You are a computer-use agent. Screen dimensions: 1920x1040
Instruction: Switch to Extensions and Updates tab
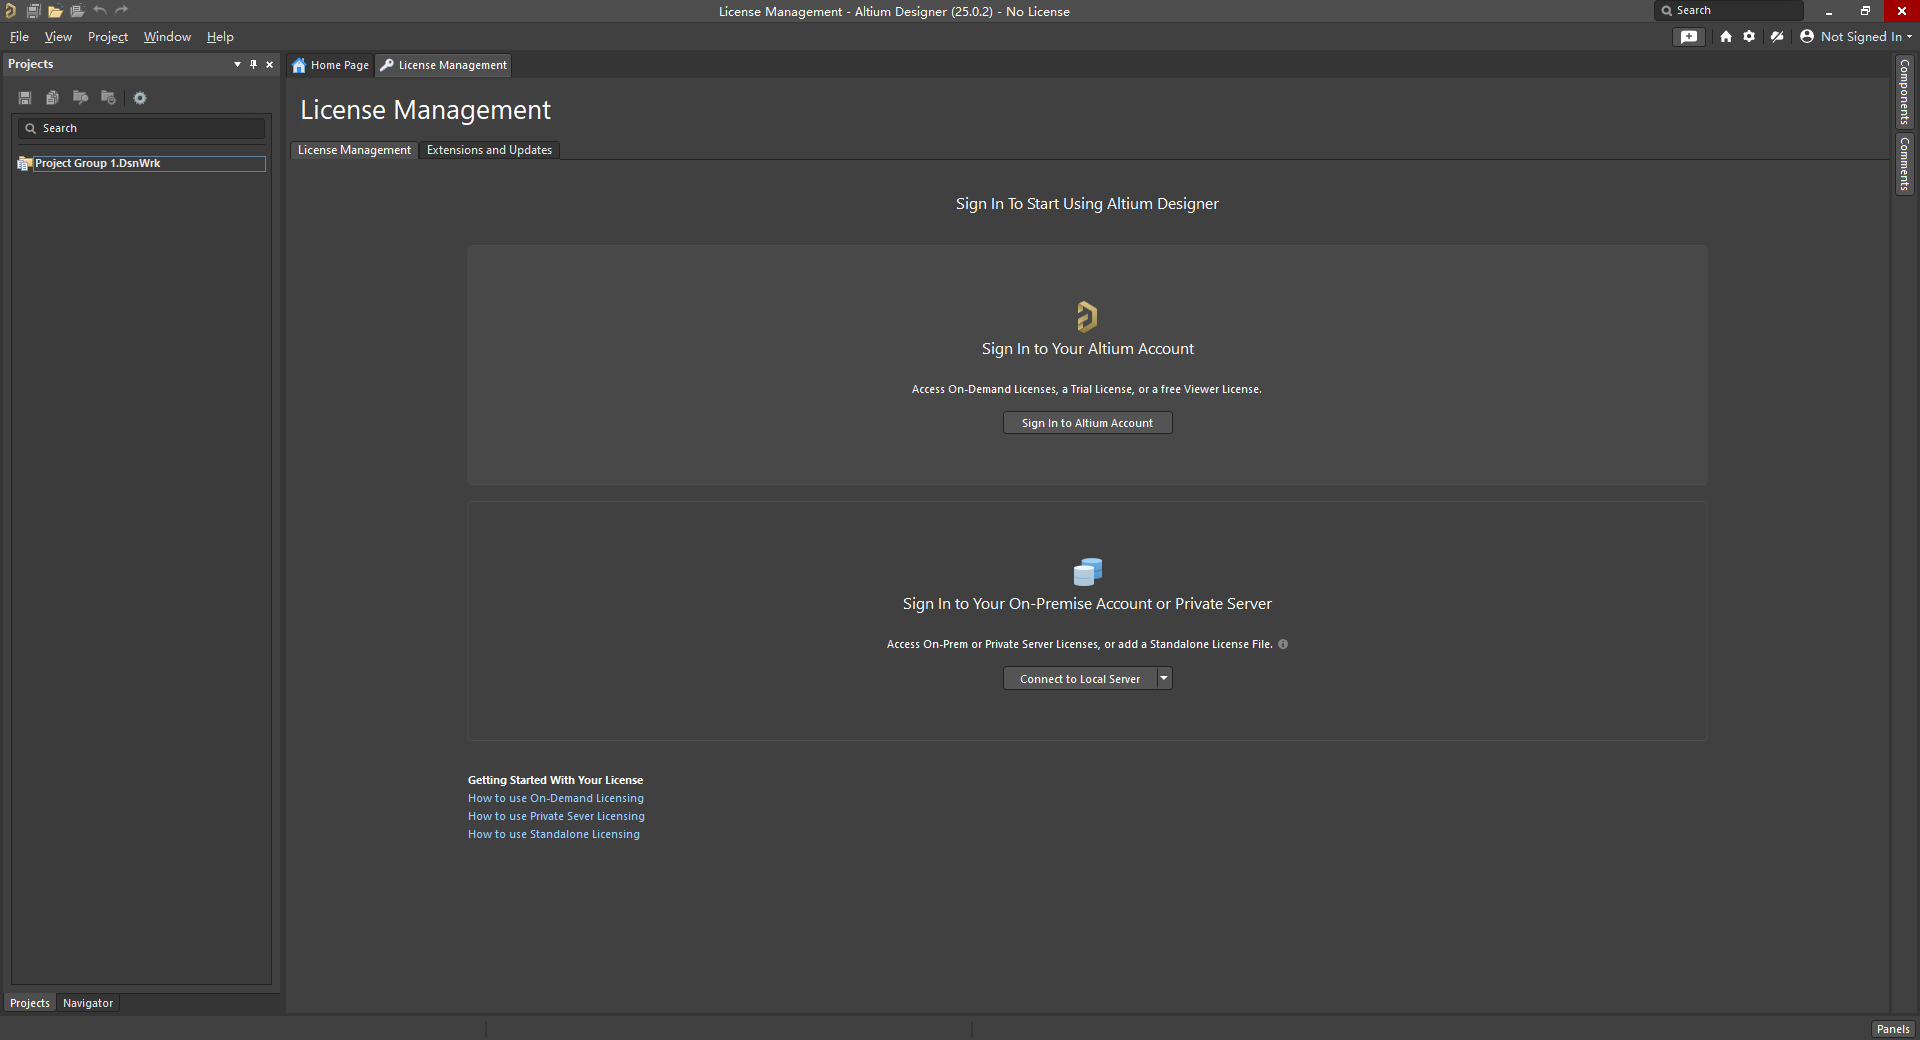489,150
